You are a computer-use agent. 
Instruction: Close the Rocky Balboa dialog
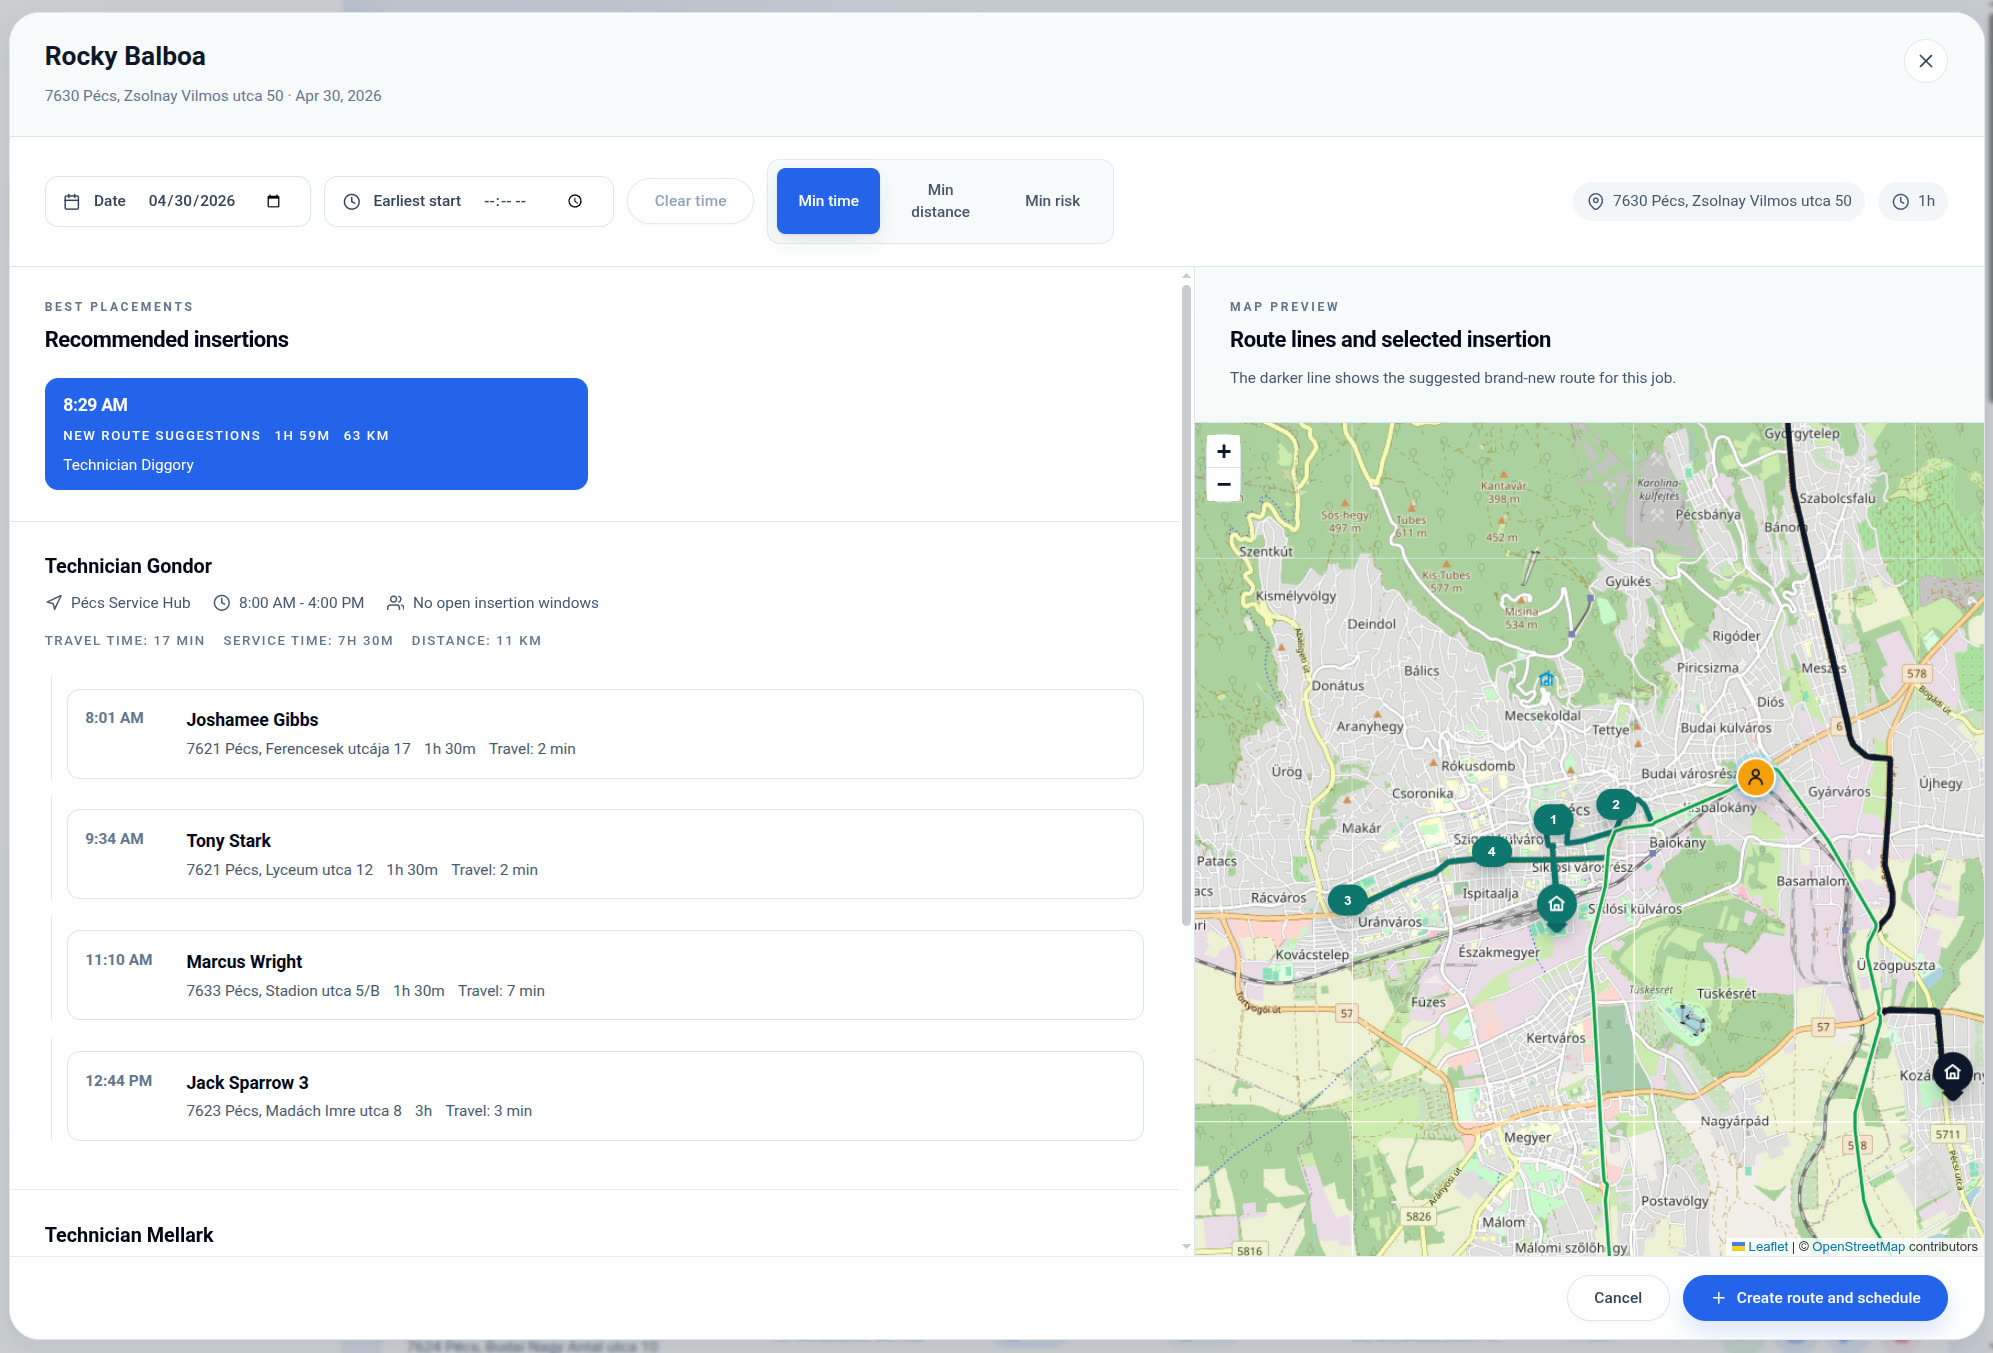coord(1925,61)
